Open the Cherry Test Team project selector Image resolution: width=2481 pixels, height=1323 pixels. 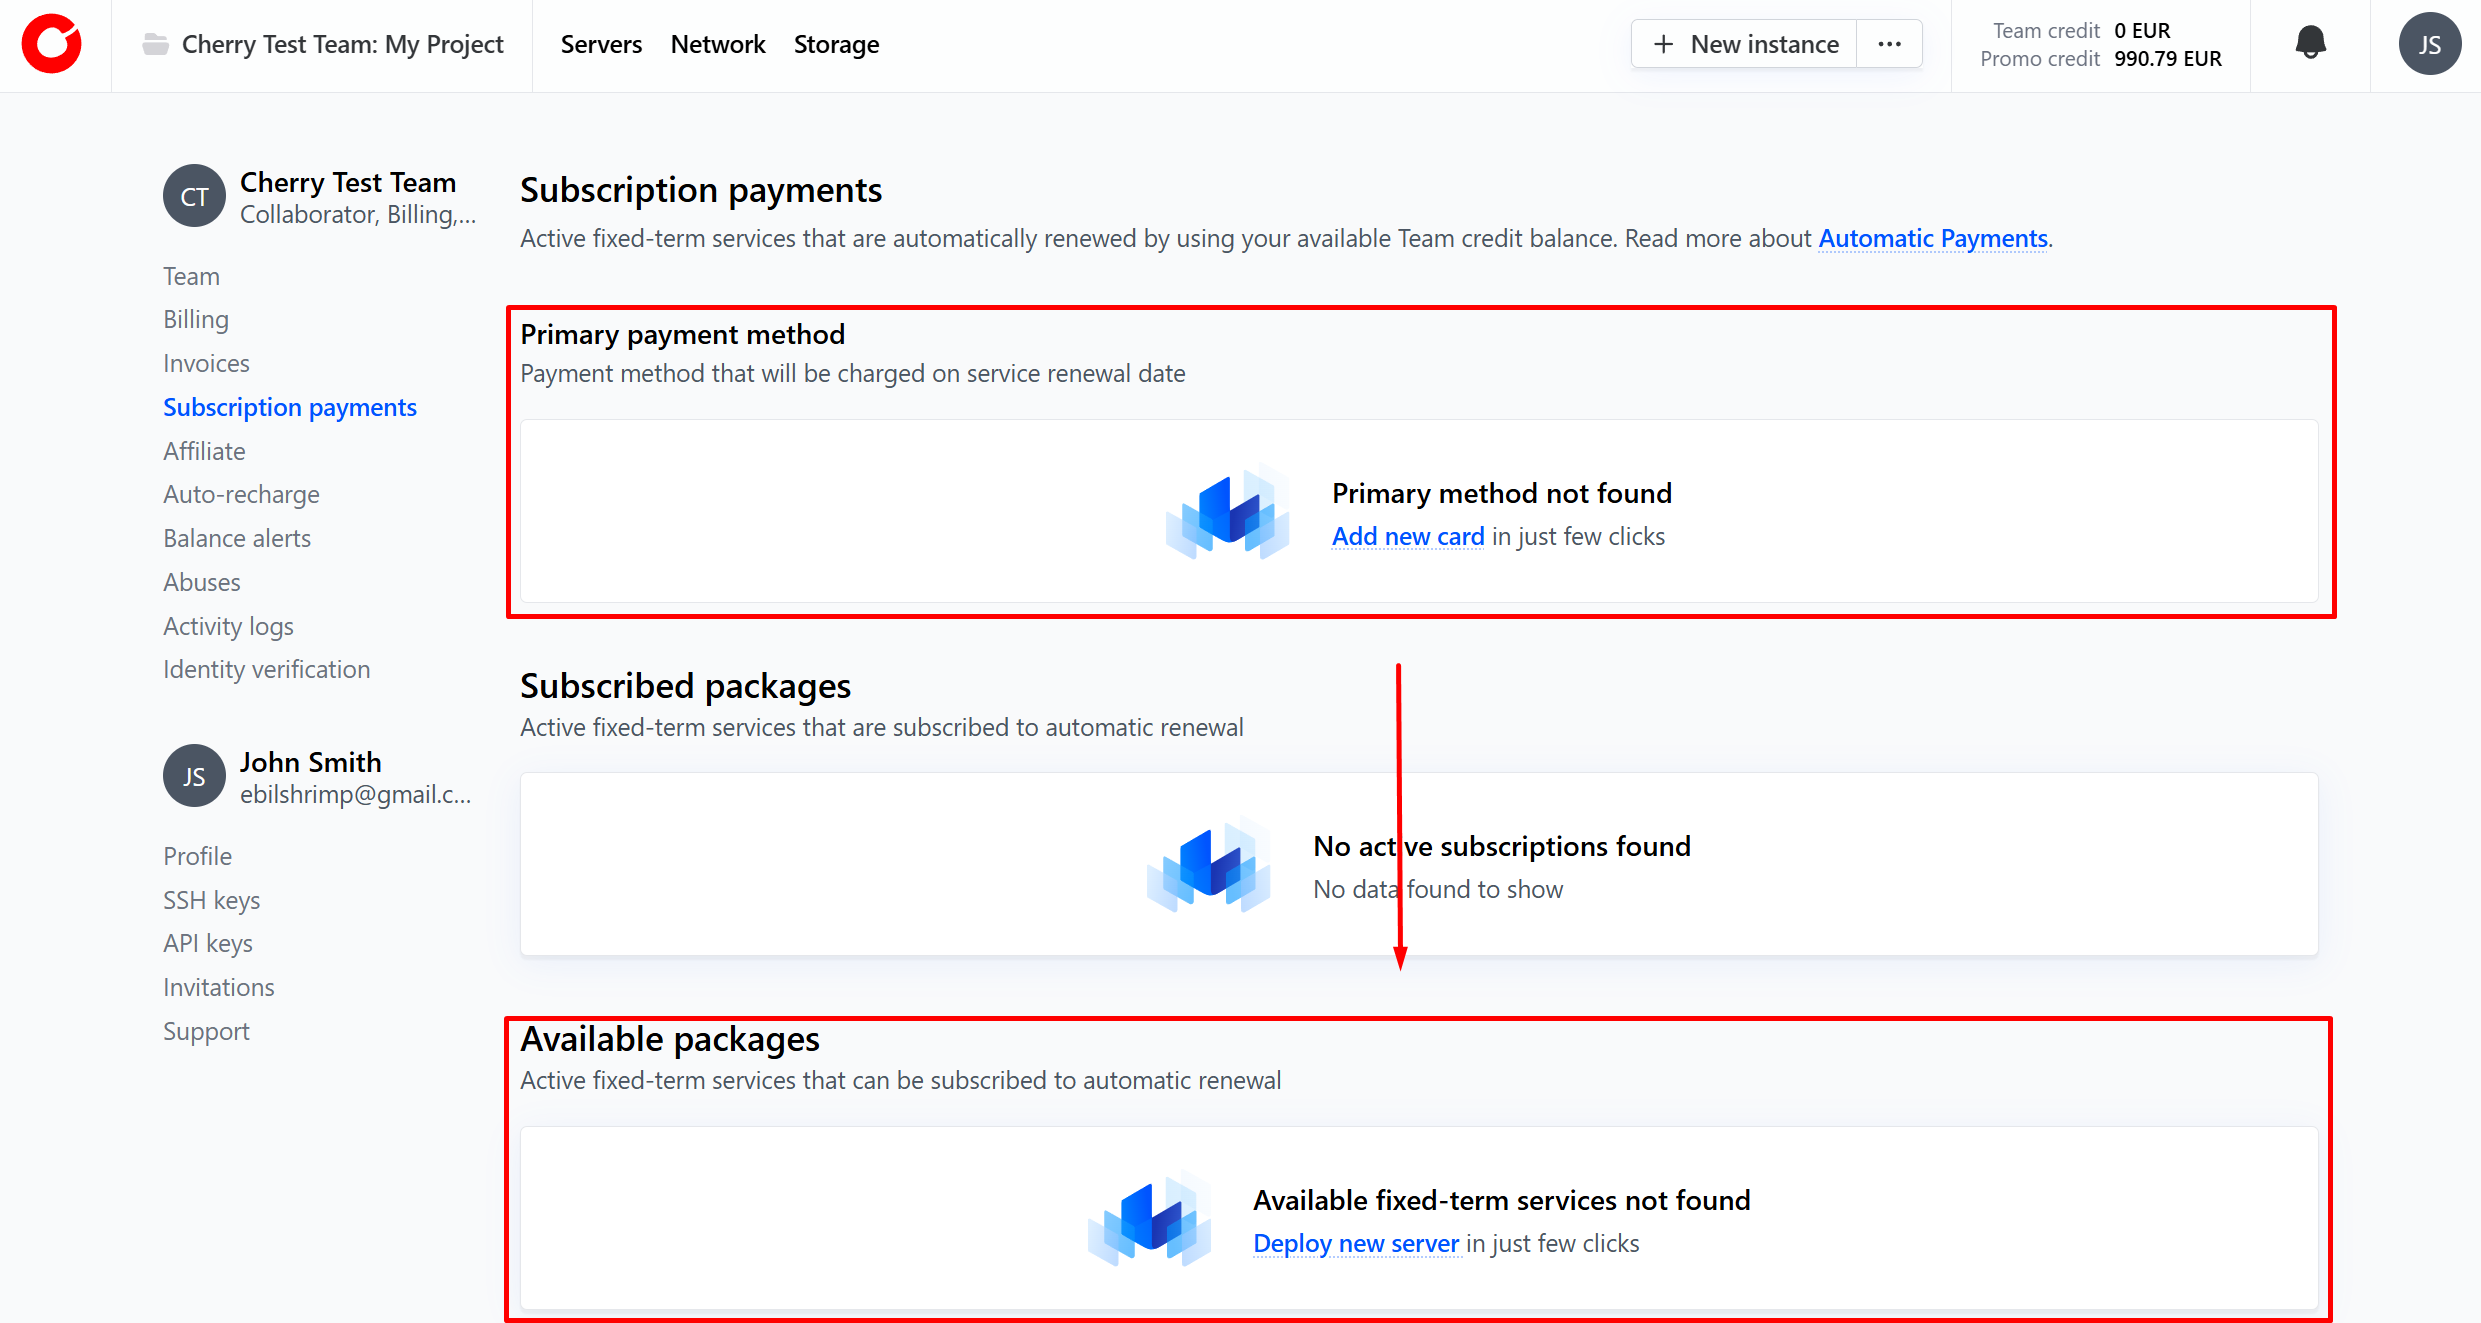pyautogui.click(x=342, y=44)
